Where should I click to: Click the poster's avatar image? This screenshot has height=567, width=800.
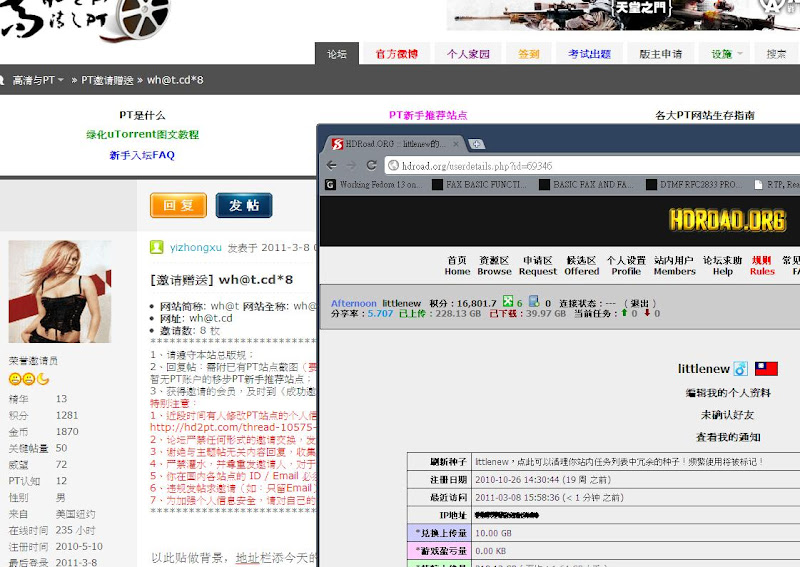pyautogui.click(x=60, y=291)
